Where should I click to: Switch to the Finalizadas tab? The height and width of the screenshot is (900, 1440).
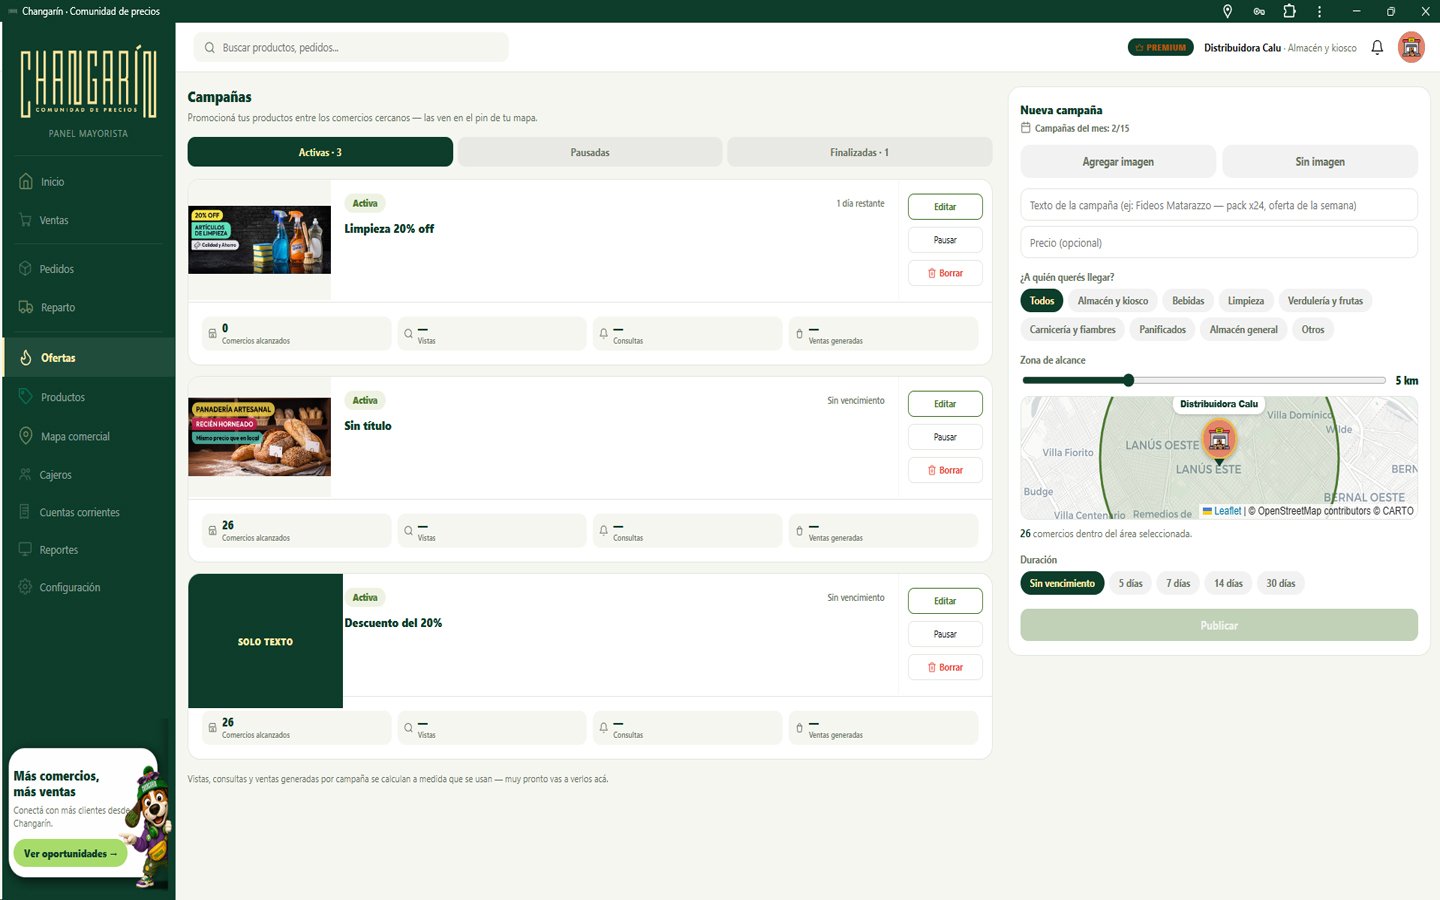tap(859, 152)
